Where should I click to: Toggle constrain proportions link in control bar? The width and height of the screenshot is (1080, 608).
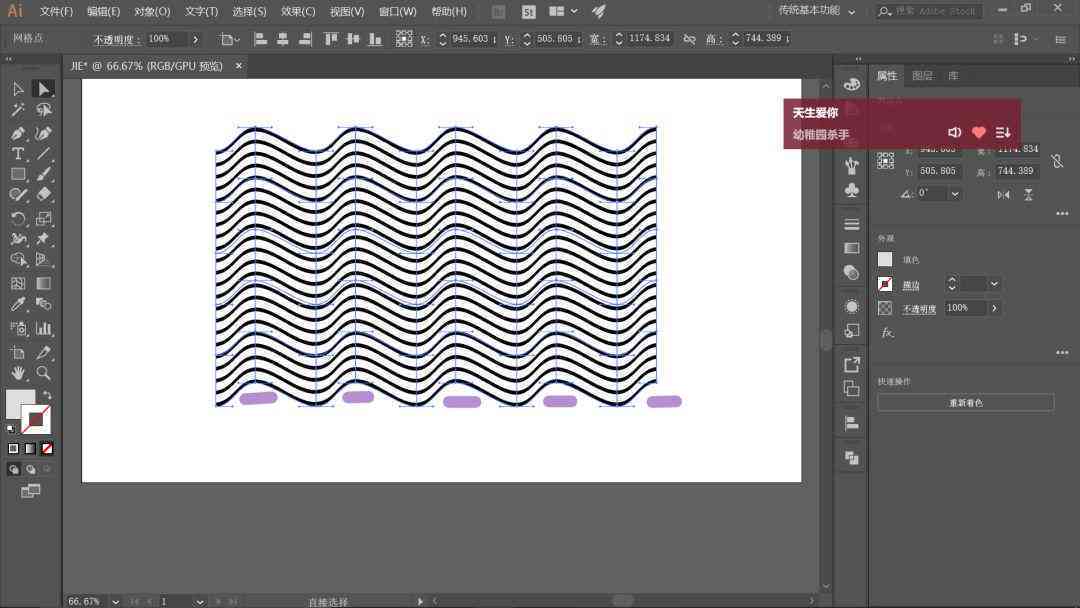point(689,39)
